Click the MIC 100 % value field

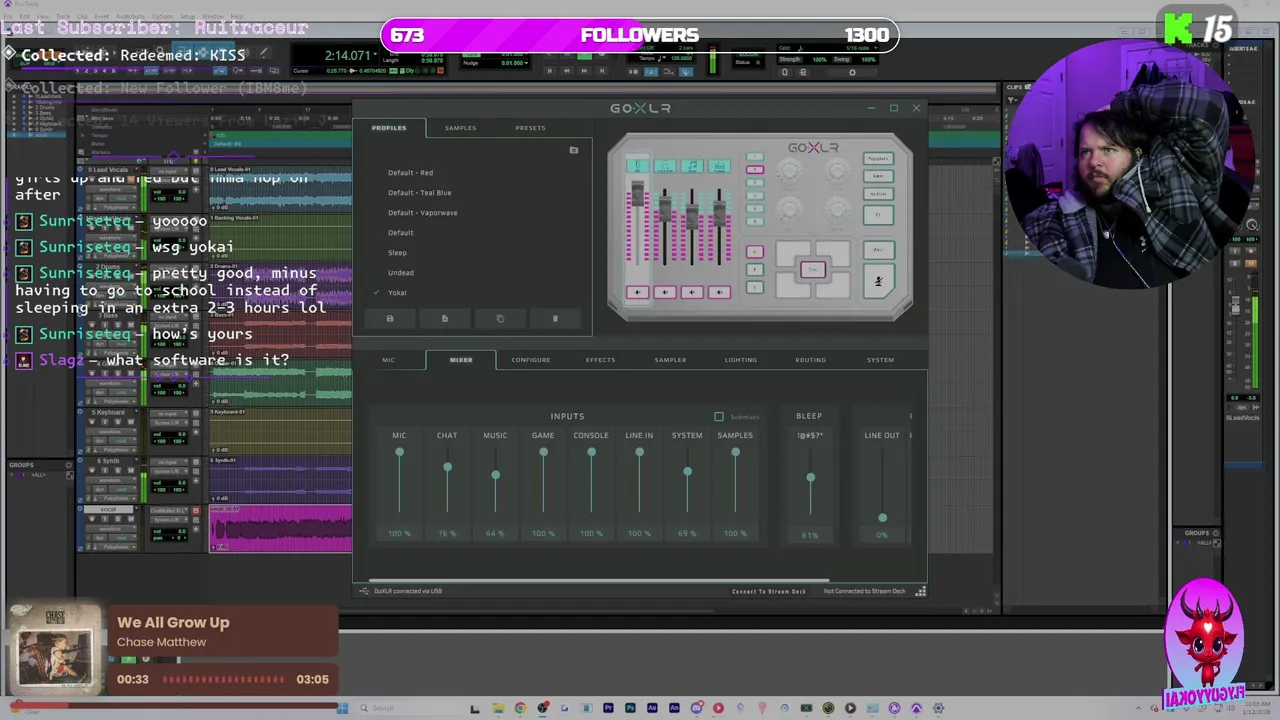(399, 534)
